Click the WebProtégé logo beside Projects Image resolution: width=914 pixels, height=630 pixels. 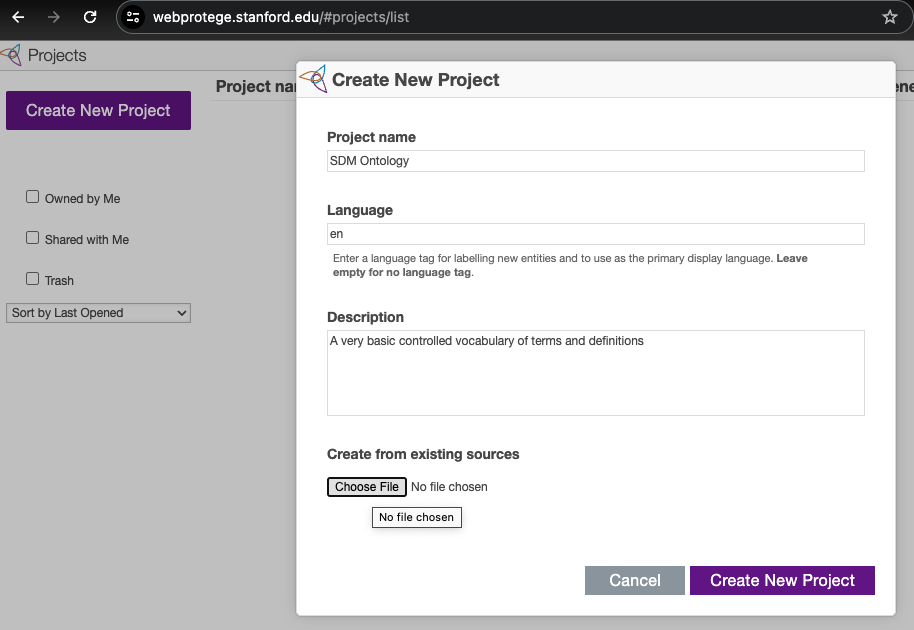click(x=11, y=55)
